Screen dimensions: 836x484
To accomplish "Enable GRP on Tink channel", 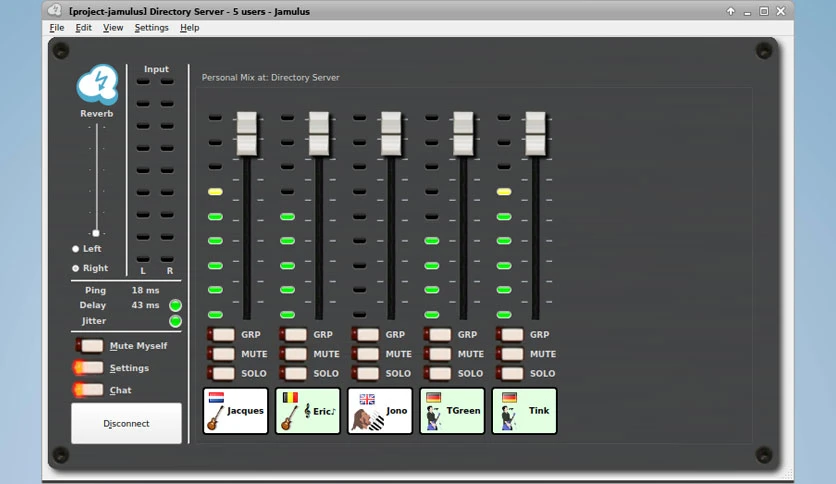I will click(510, 335).
